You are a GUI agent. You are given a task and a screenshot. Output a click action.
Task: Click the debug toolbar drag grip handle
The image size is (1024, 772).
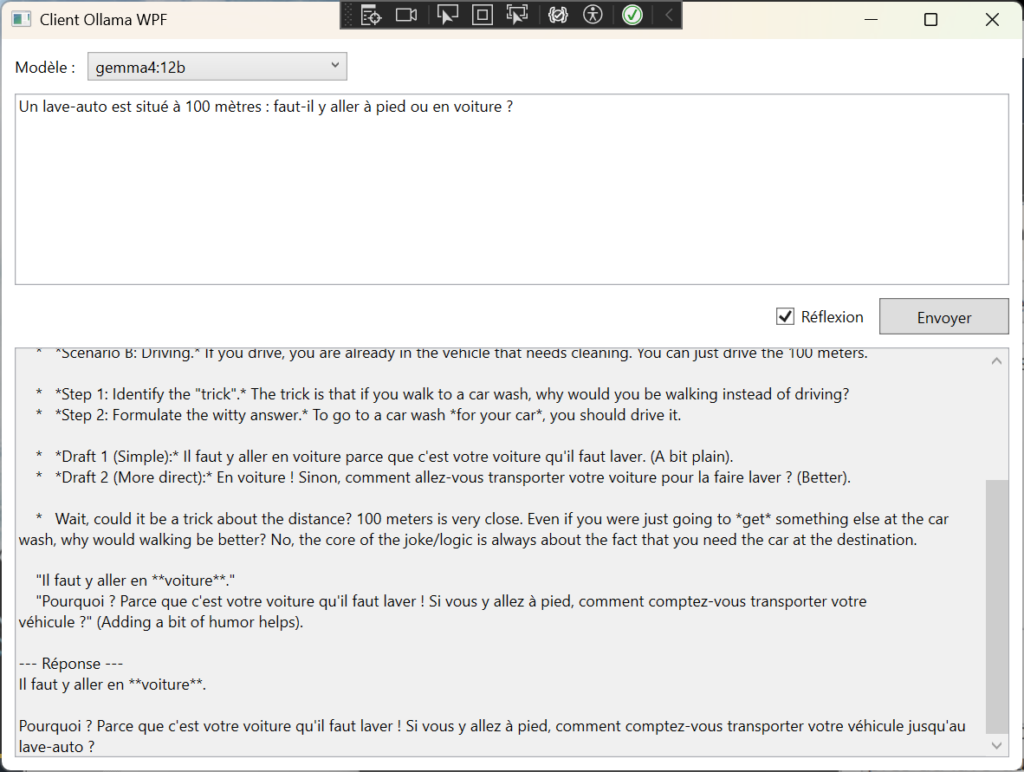[348, 15]
